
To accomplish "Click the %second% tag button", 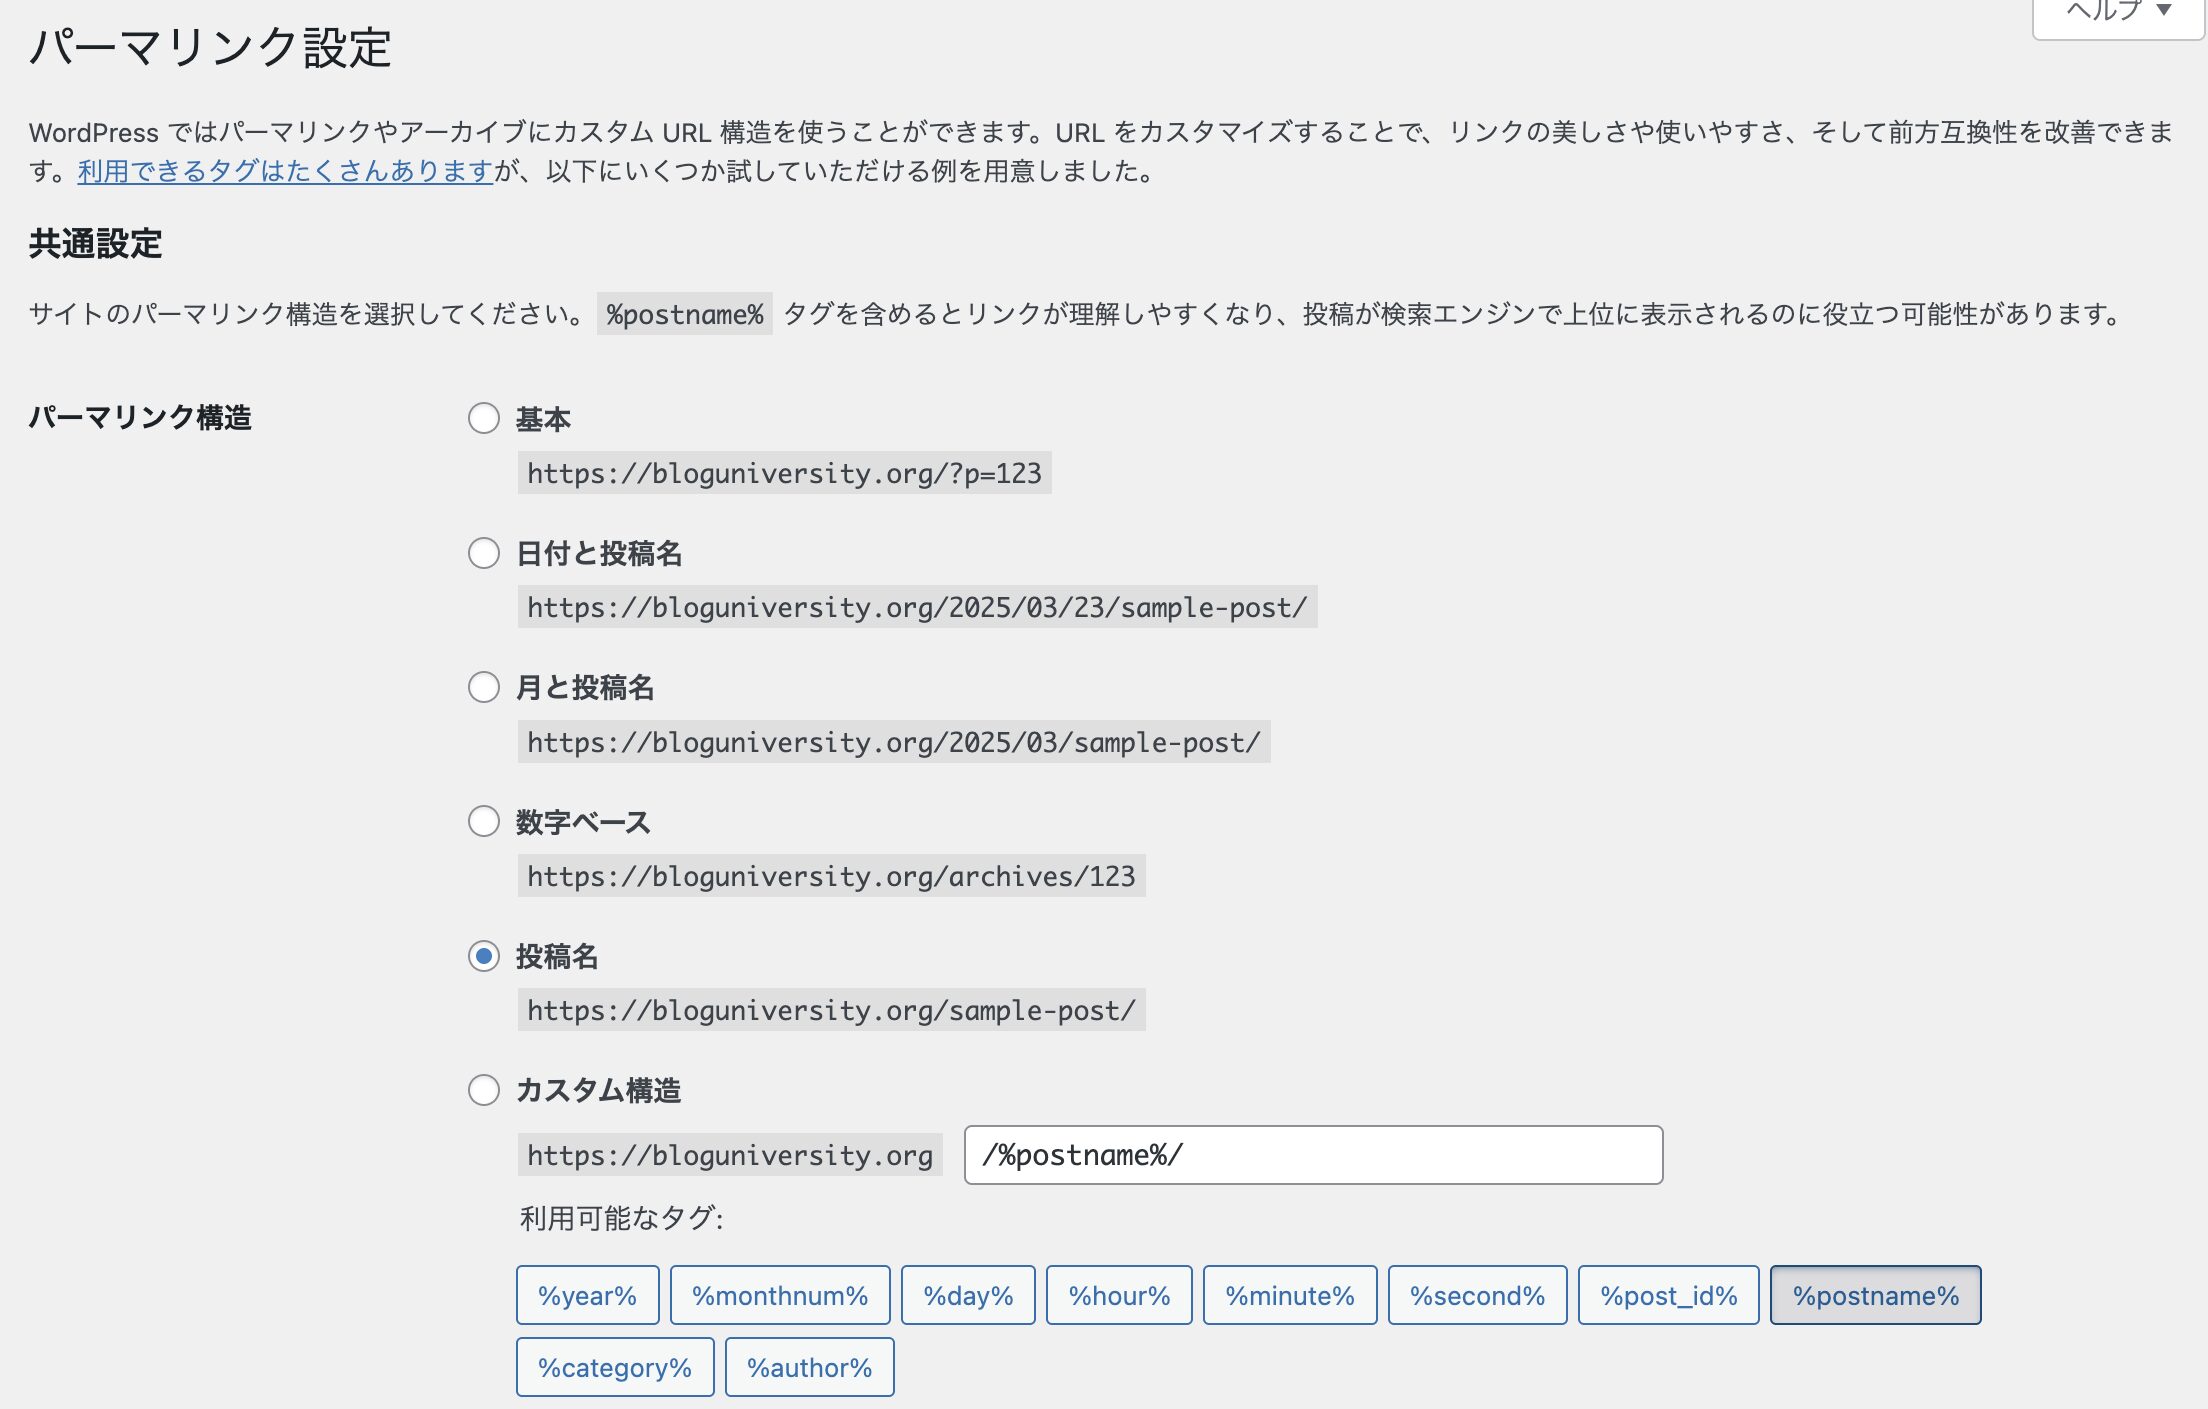I will coord(1477,1296).
